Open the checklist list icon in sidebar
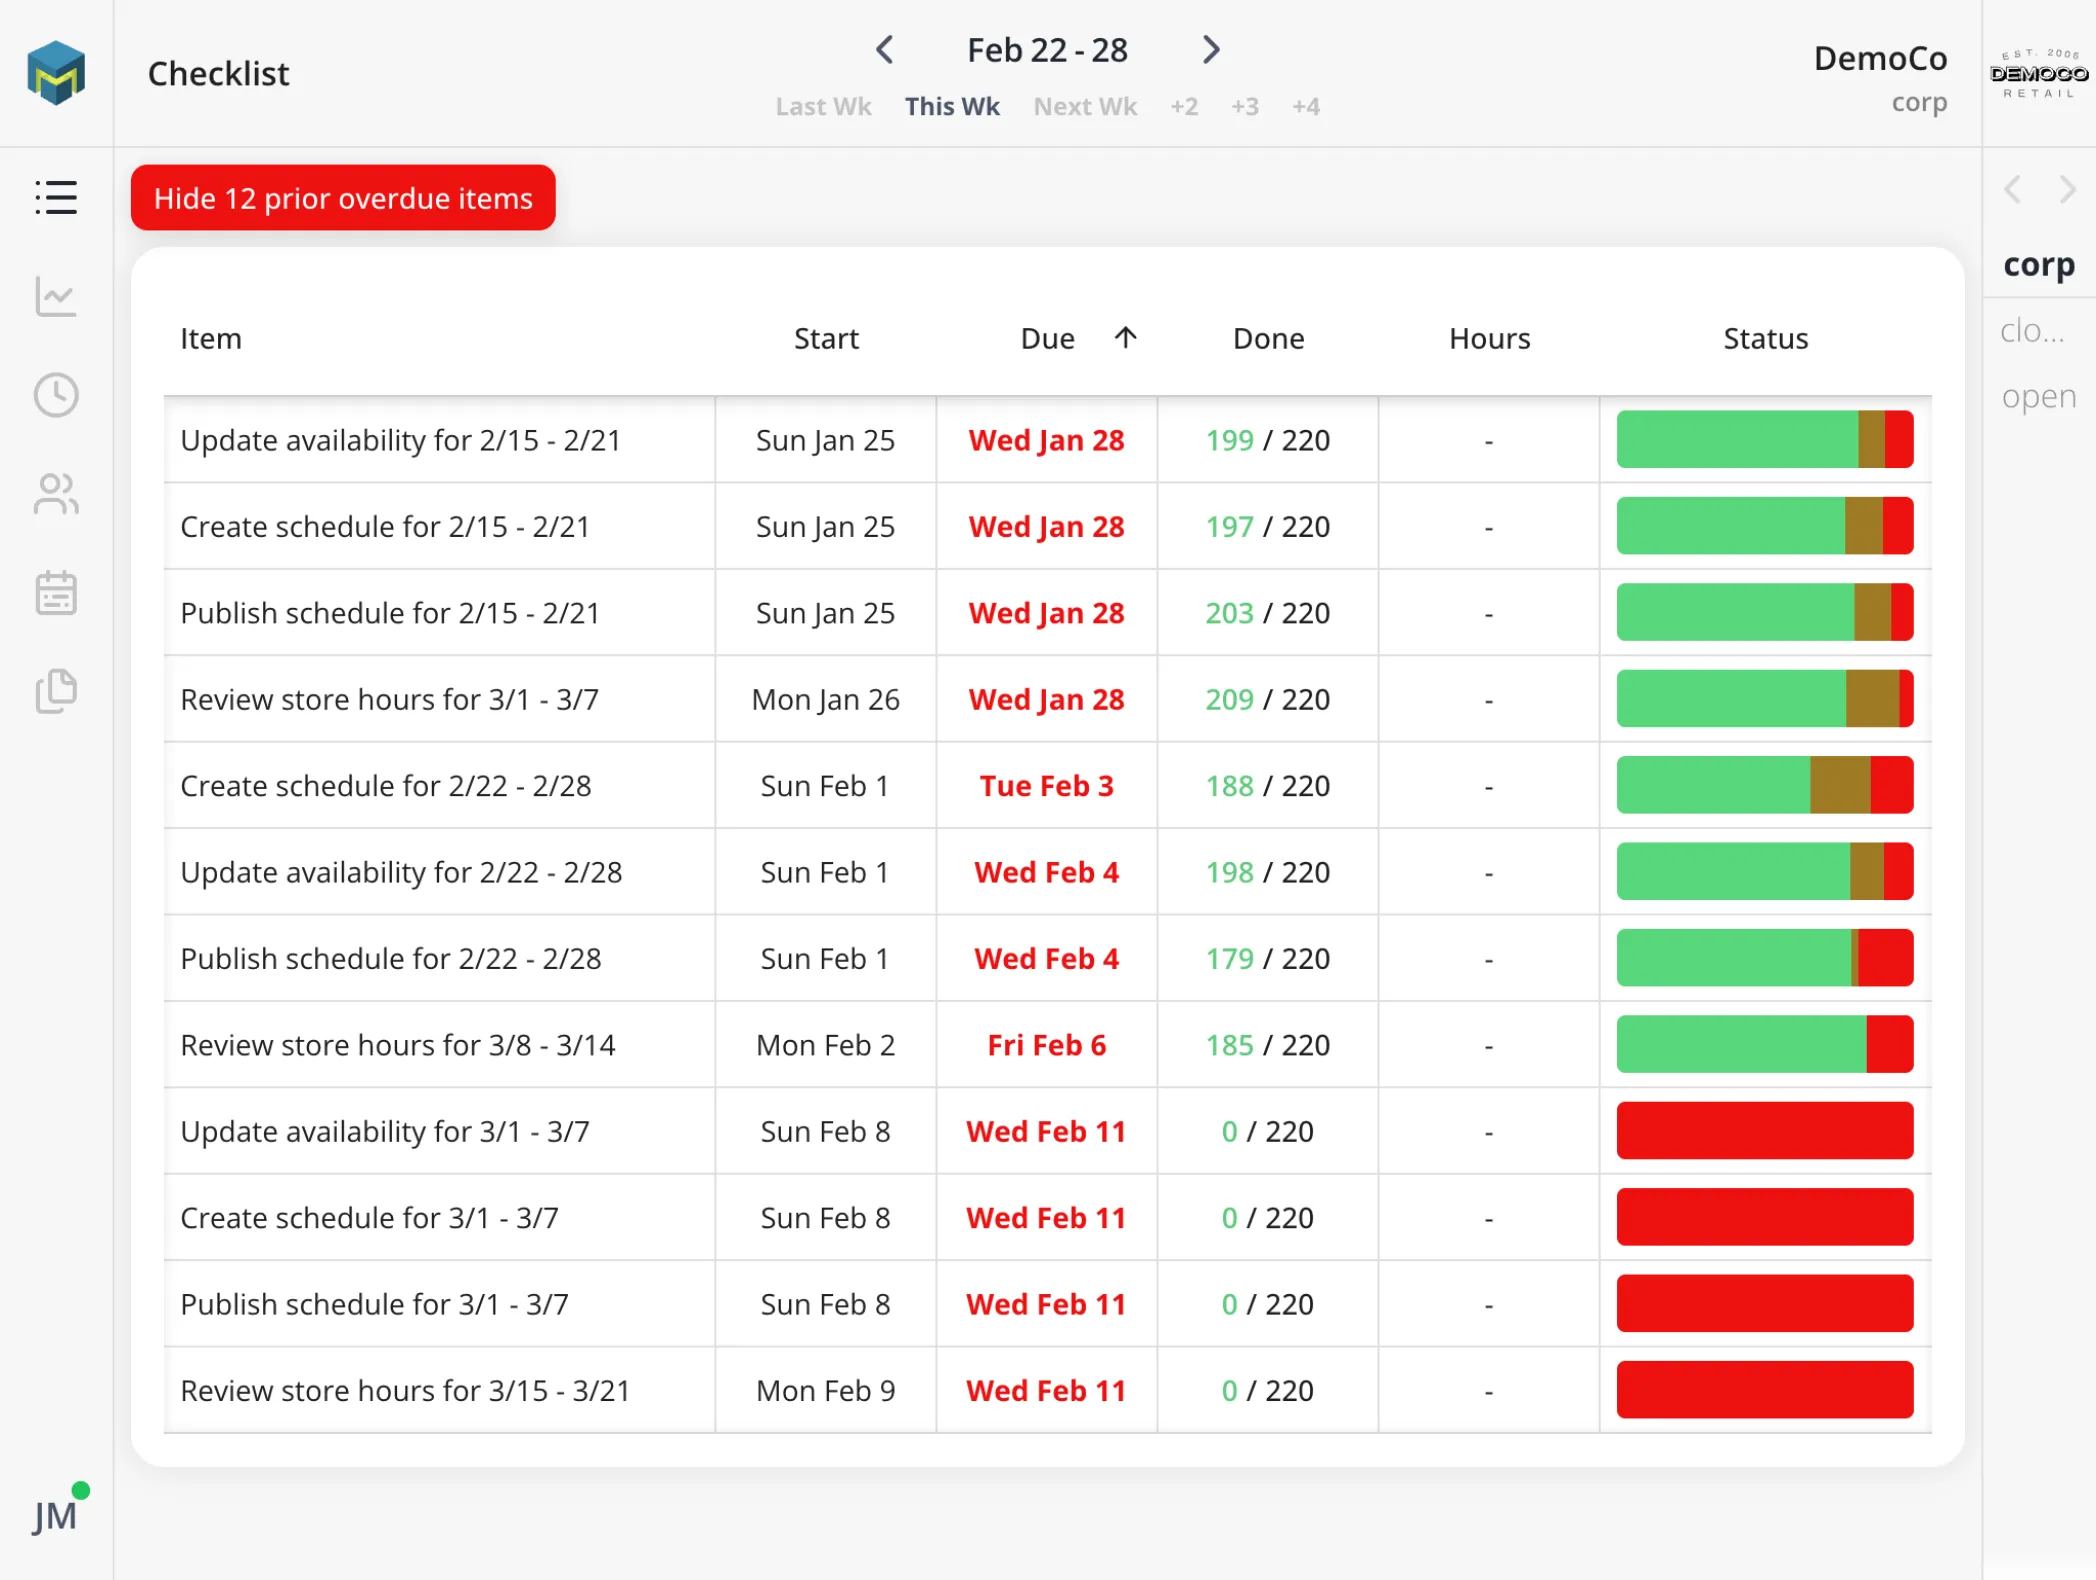This screenshot has height=1580, width=2096. coord(56,198)
